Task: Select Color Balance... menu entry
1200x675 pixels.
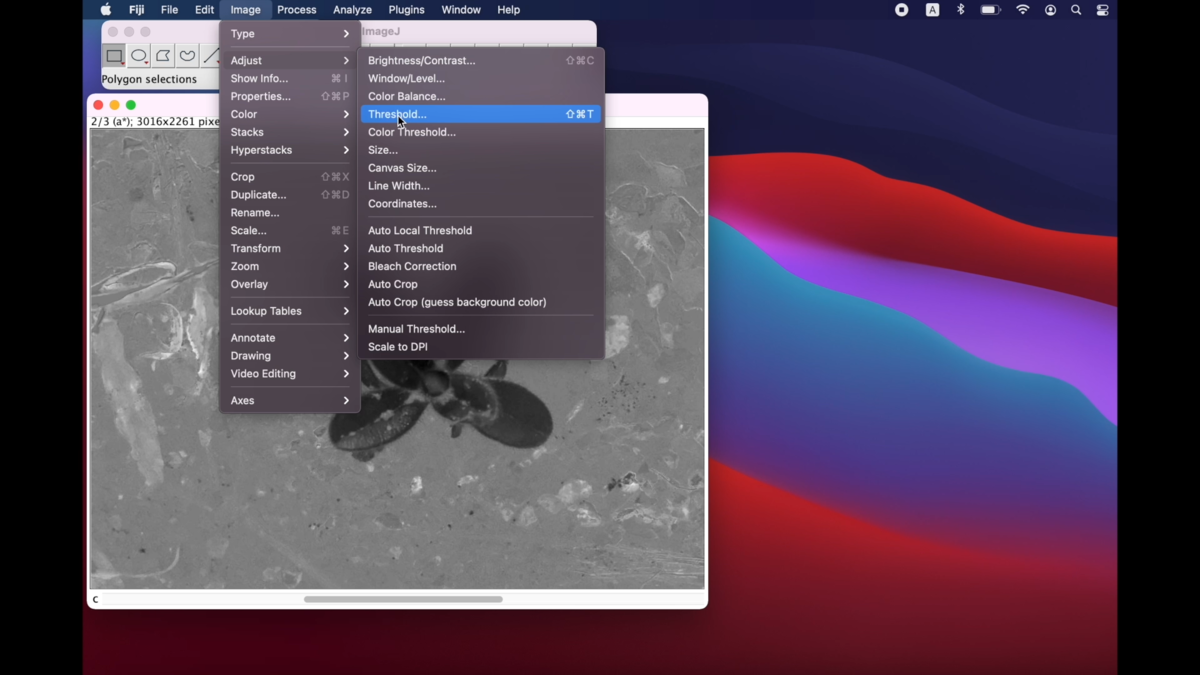Action: point(481,96)
